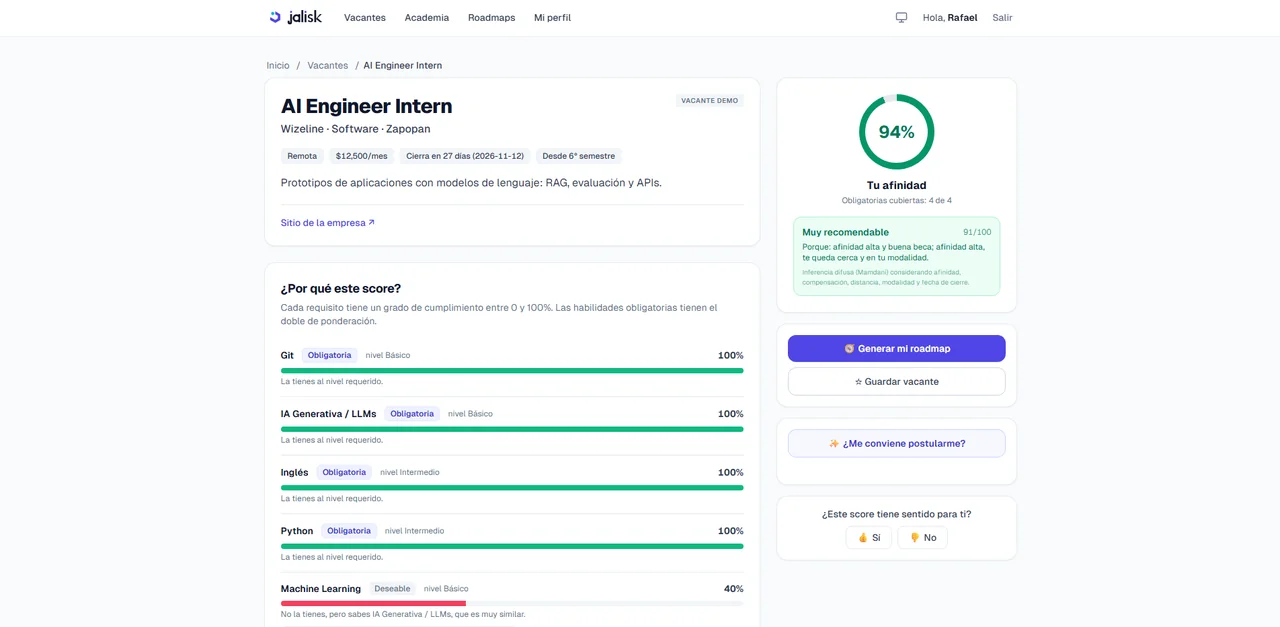This screenshot has width=1280, height=627.
Task: Click the Inglés progress bar
Action: tap(512, 487)
